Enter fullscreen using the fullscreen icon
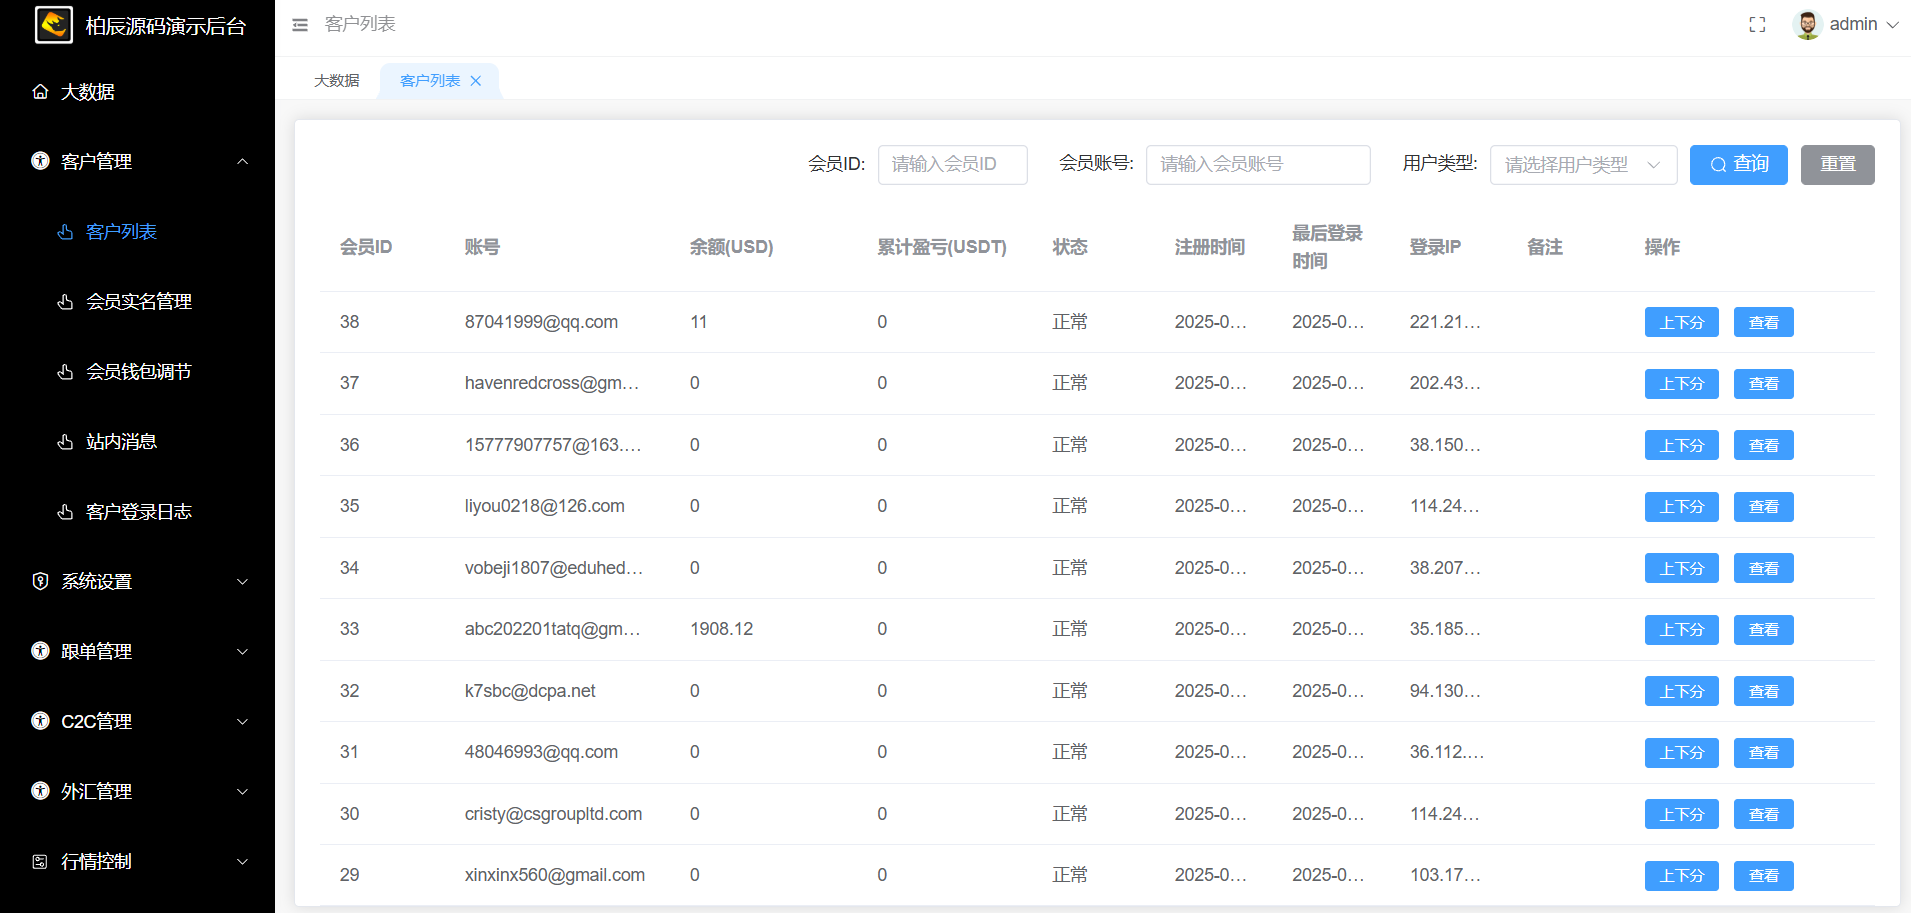 tap(1757, 25)
